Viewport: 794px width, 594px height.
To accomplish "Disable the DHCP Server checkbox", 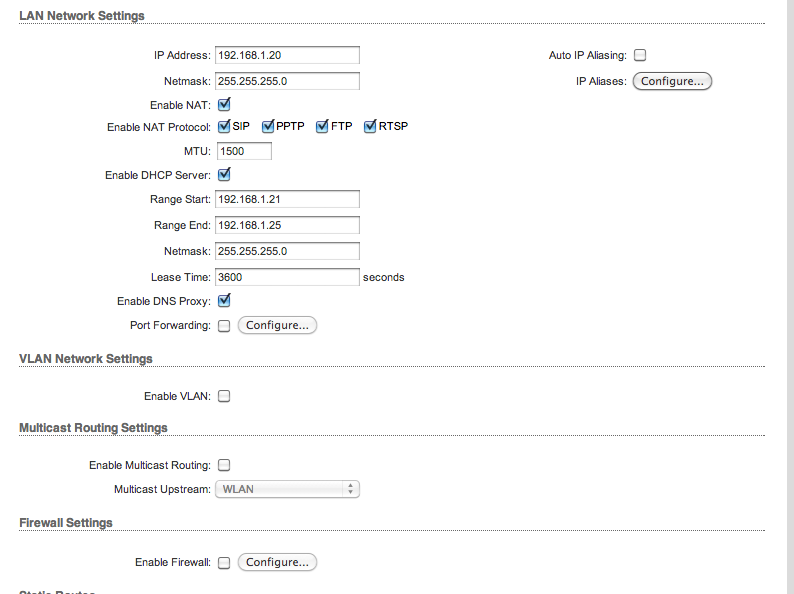I will coord(224,175).
